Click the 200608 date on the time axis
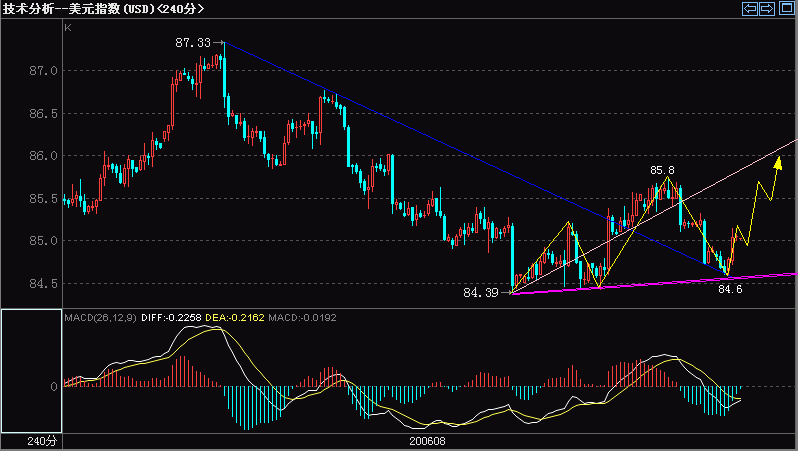The width and height of the screenshot is (798, 451). (x=427, y=441)
